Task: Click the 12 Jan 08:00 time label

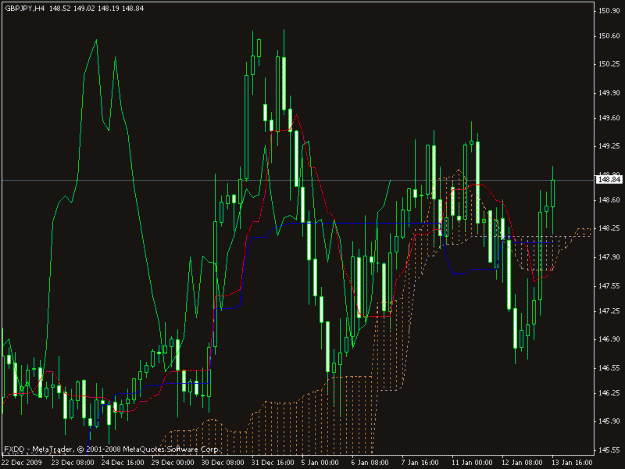Action: coord(522,463)
